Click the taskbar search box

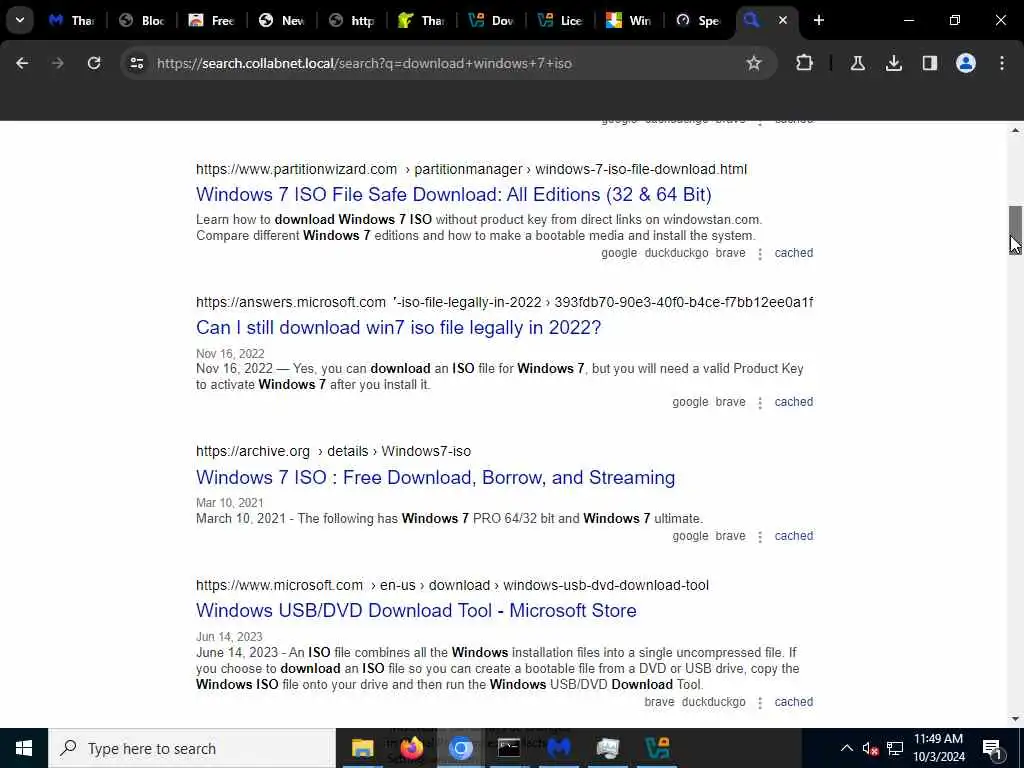coord(191,748)
